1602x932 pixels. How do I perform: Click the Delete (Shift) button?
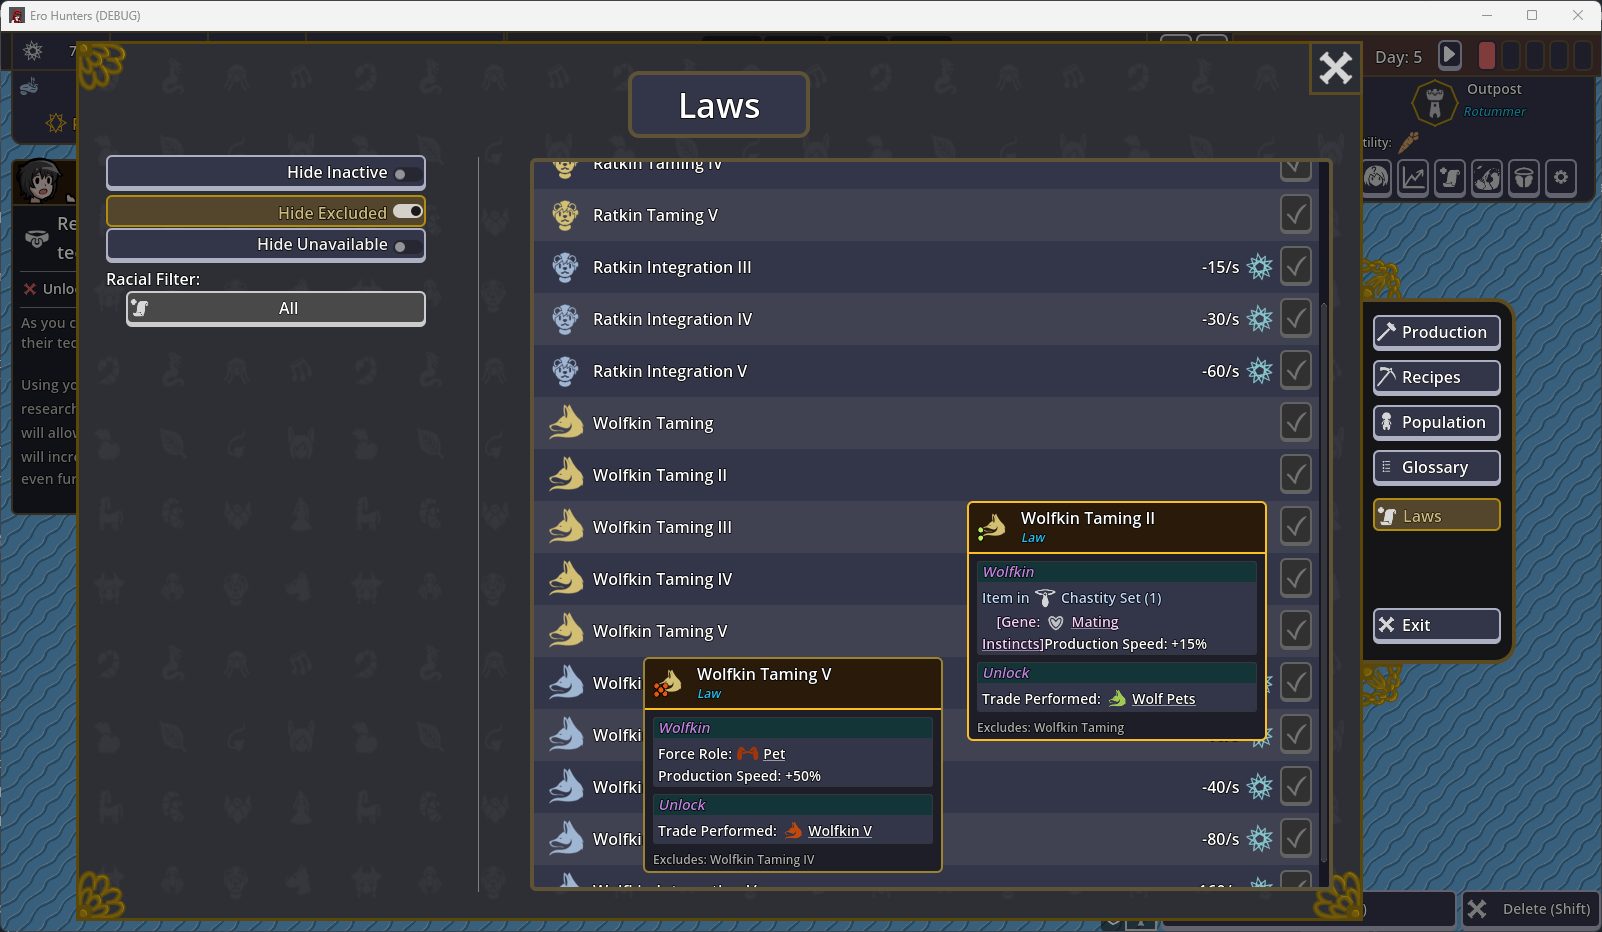1531,909
